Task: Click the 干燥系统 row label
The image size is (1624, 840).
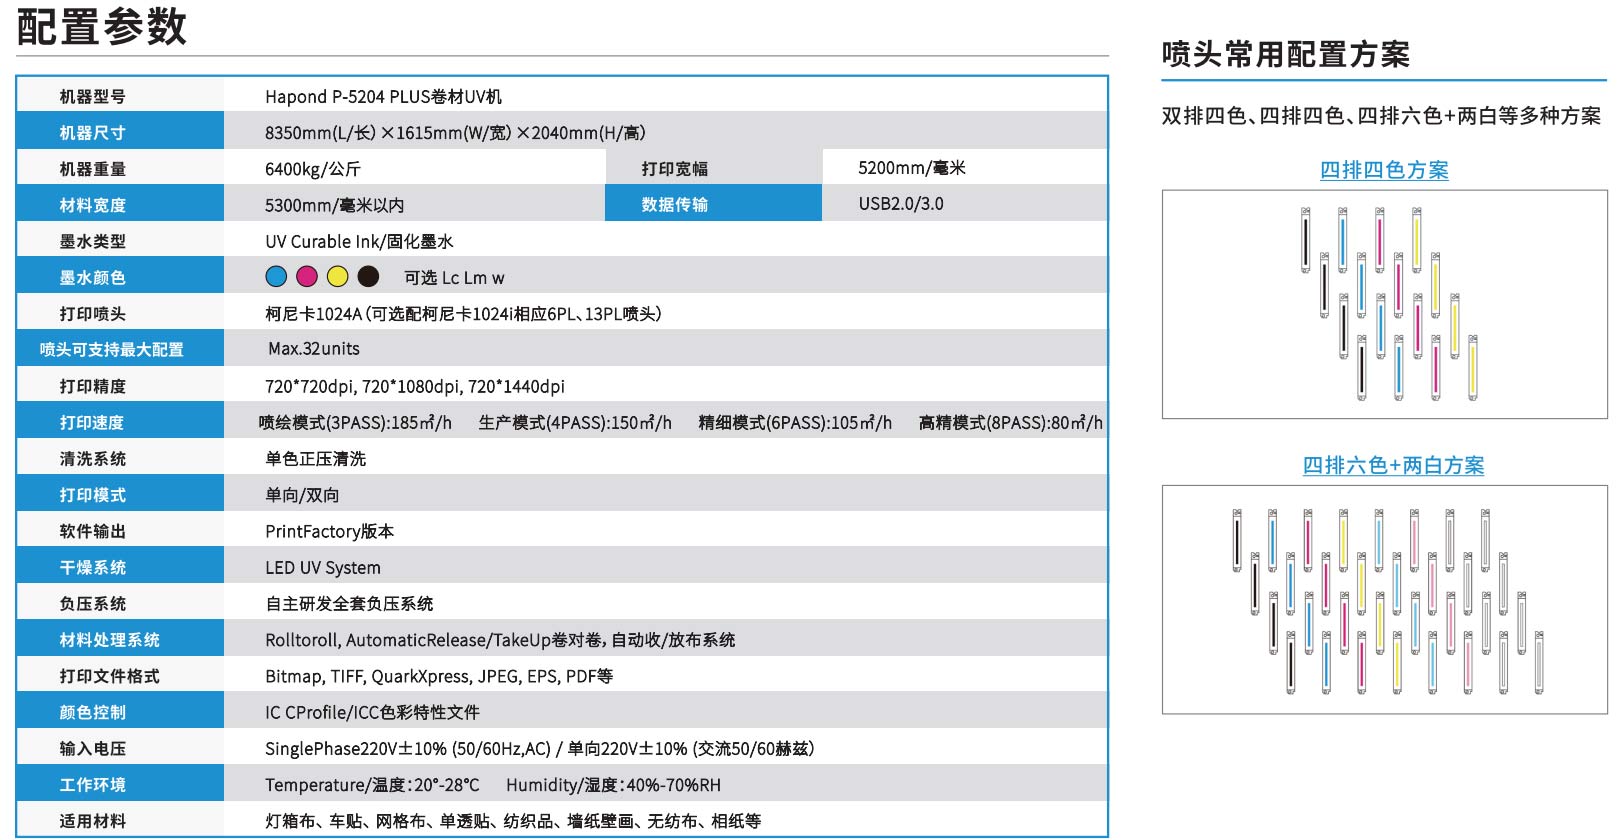Action: pyautogui.click(x=92, y=568)
